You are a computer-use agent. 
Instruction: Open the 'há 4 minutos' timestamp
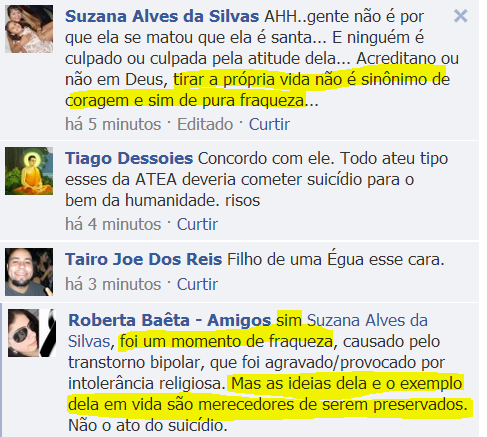(x=113, y=224)
